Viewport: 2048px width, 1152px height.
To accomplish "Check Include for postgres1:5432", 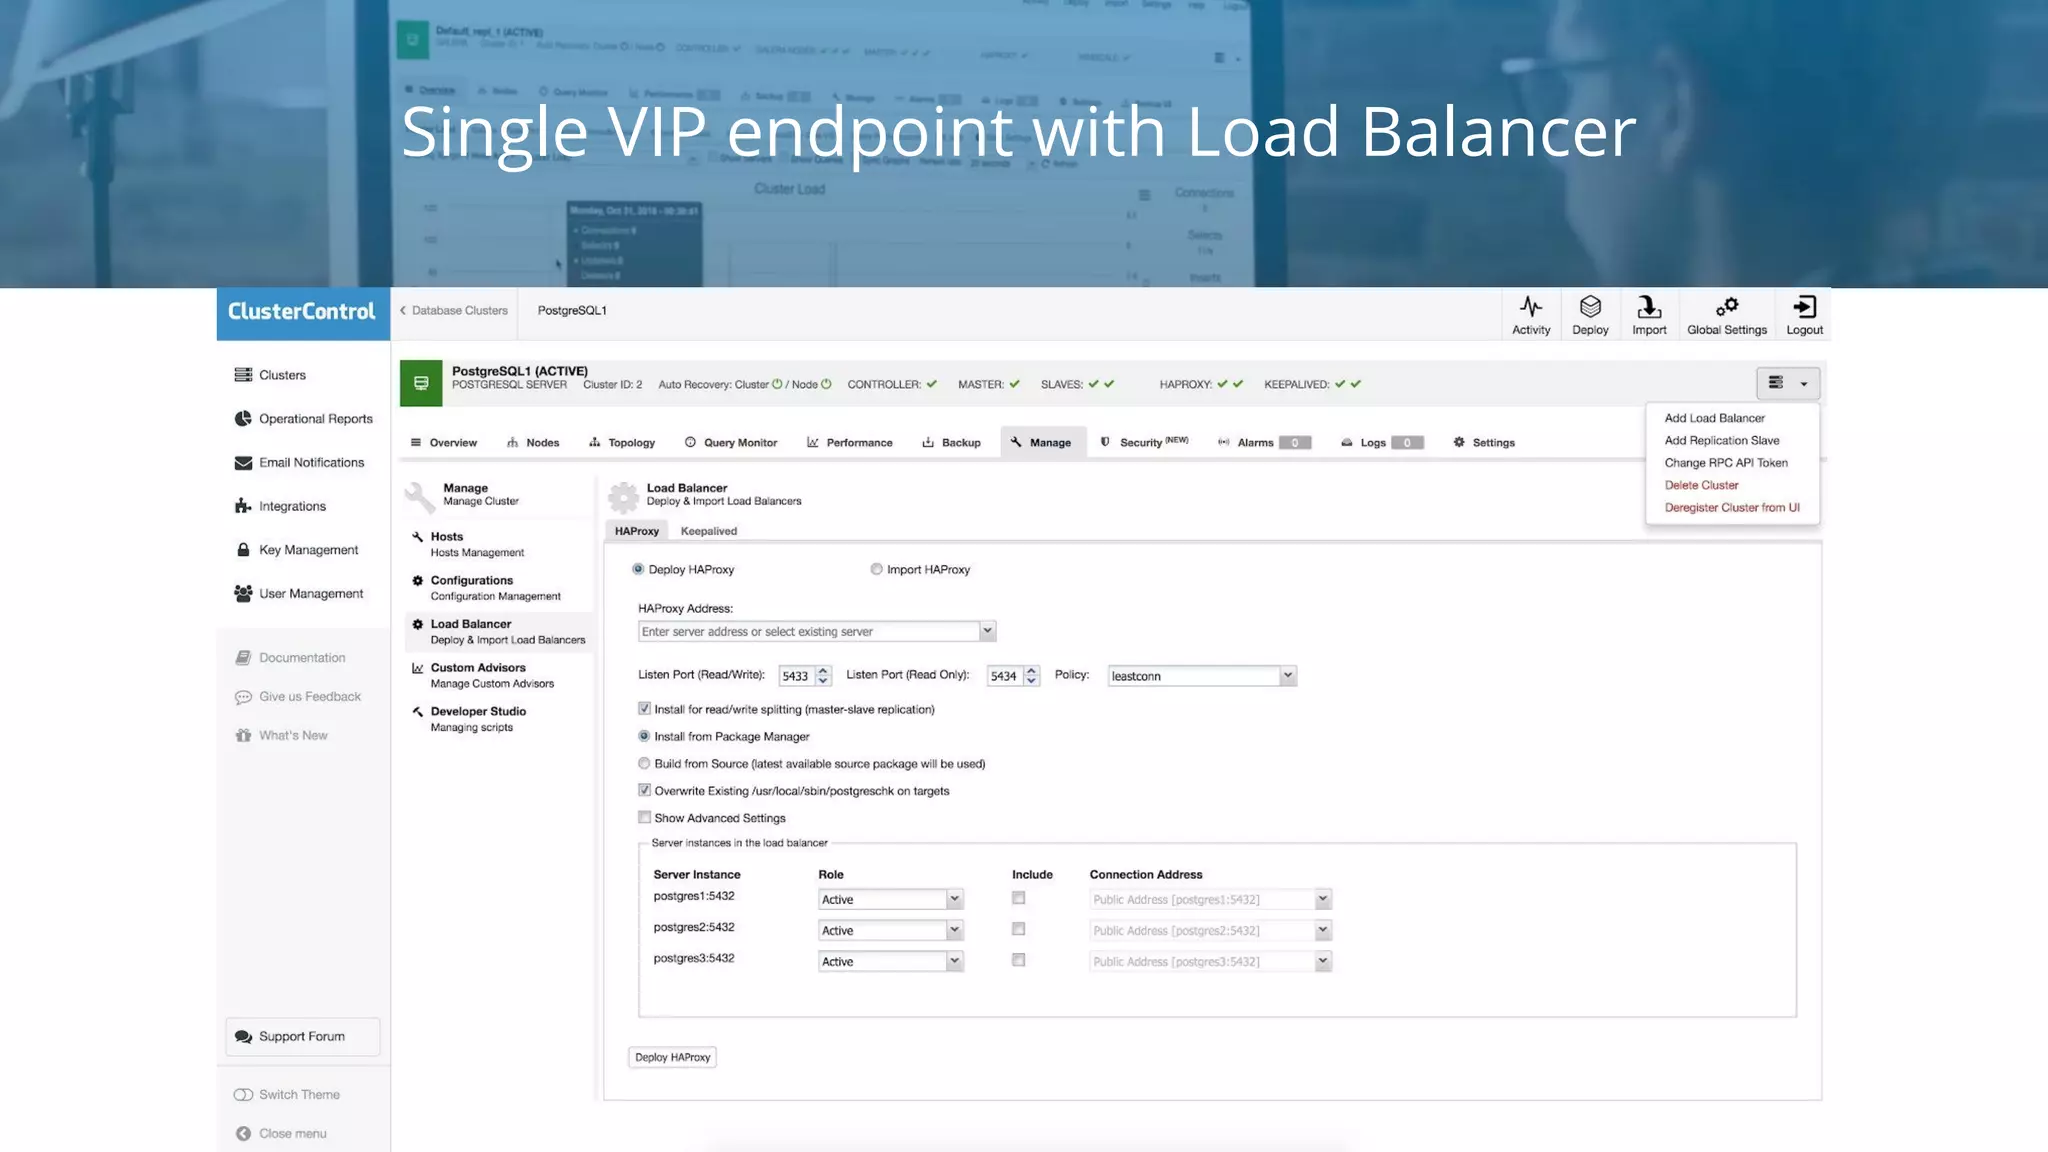I will pos(1018,898).
